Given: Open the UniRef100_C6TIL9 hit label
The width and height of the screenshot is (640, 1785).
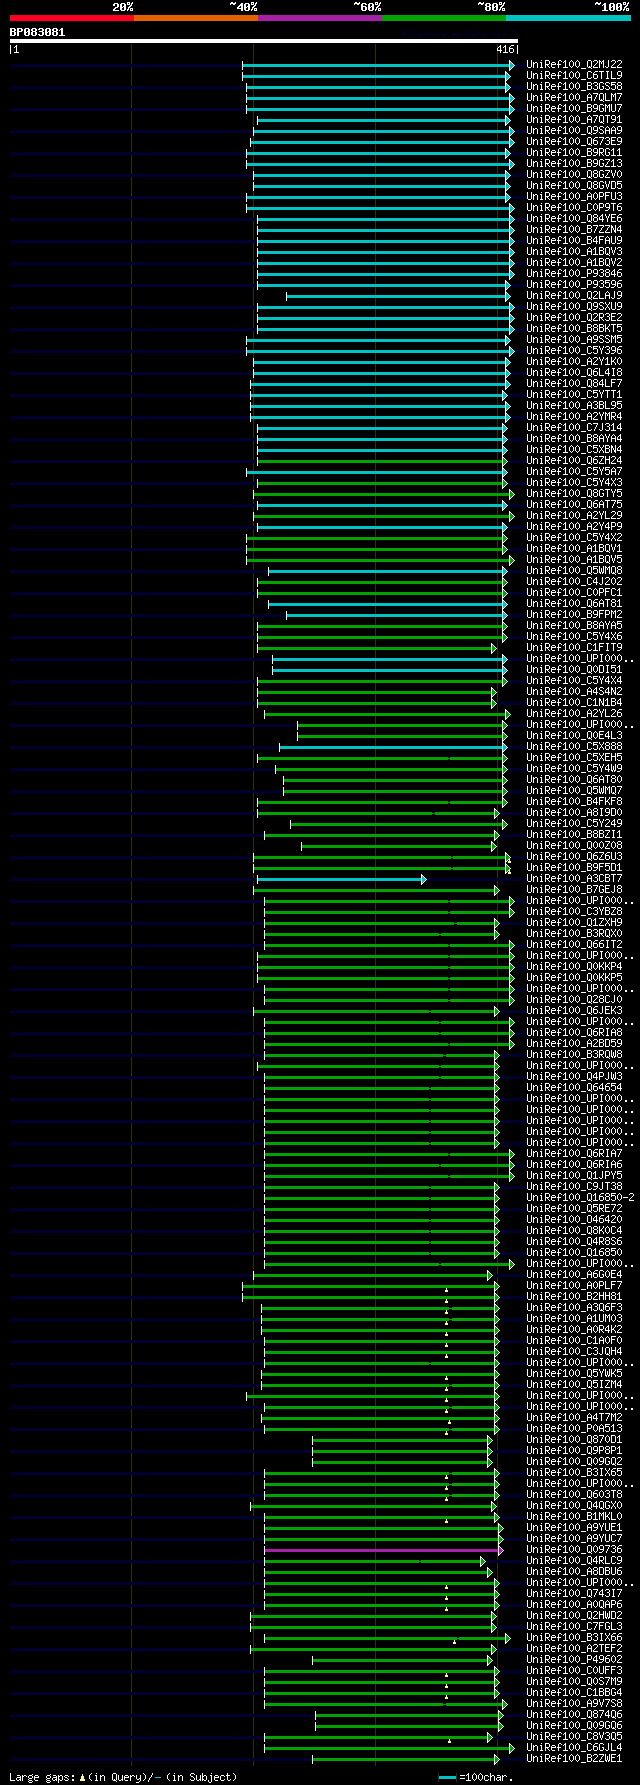Looking at the screenshot, I should pos(574,75).
